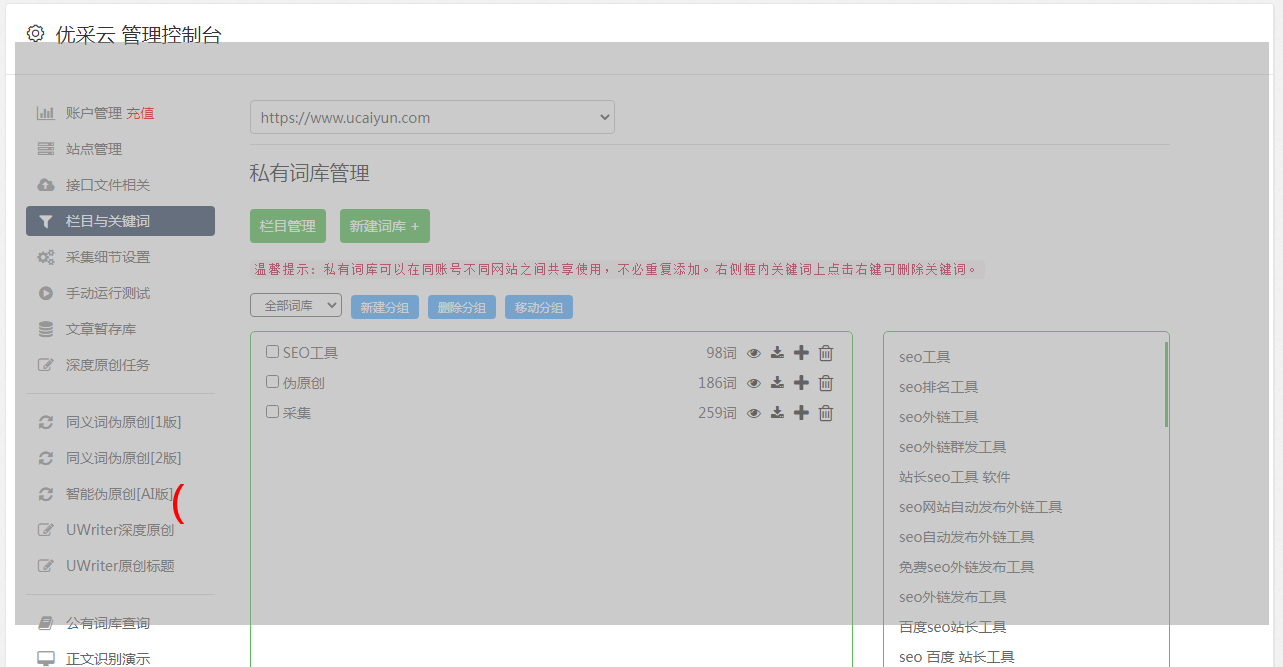Image resolution: width=1283 pixels, height=667 pixels.
Task: Click the 移动分组 button
Action: pyautogui.click(x=539, y=307)
